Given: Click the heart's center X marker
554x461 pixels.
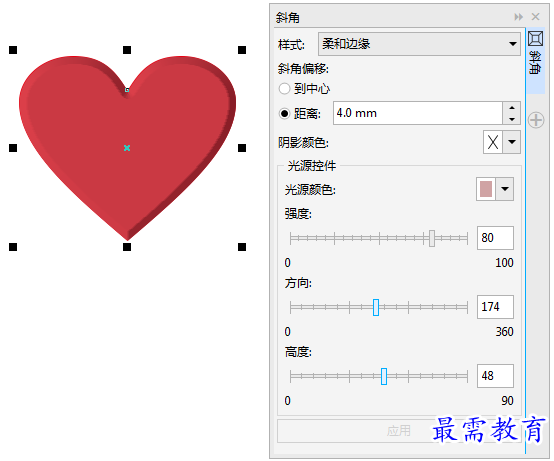Looking at the screenshot, I should (x=127, y=148).
